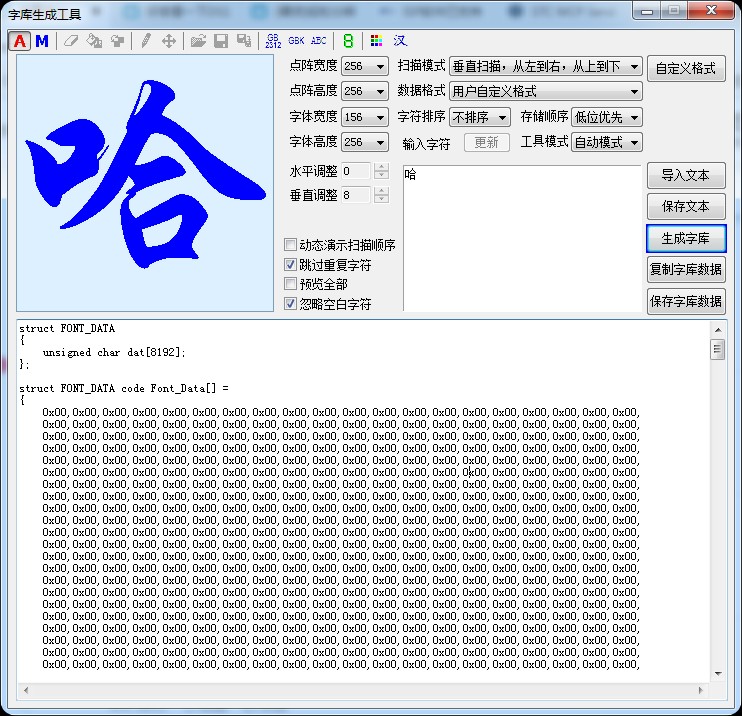Click the 垂直调整 stepper arrows
This screenshot has height=716, width=742.
click(381, 195)
